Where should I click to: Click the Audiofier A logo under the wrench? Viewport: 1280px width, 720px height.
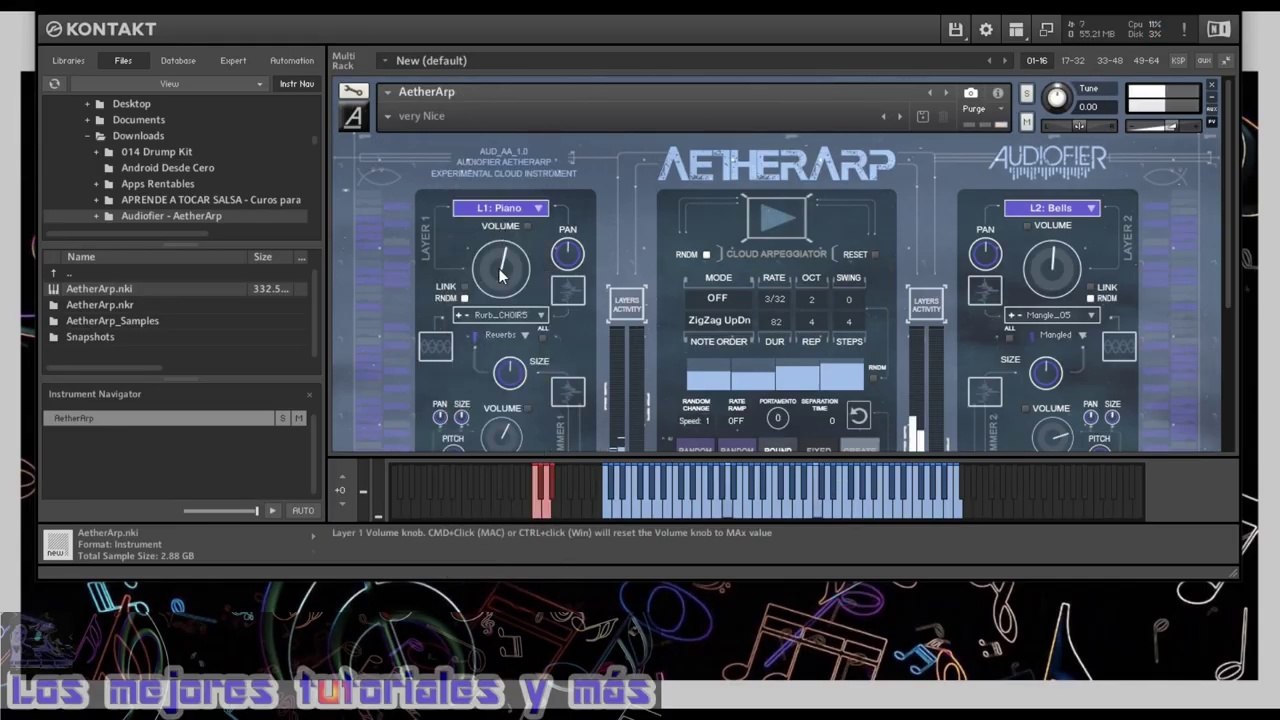pyautogui.click(x=353, y=118)
